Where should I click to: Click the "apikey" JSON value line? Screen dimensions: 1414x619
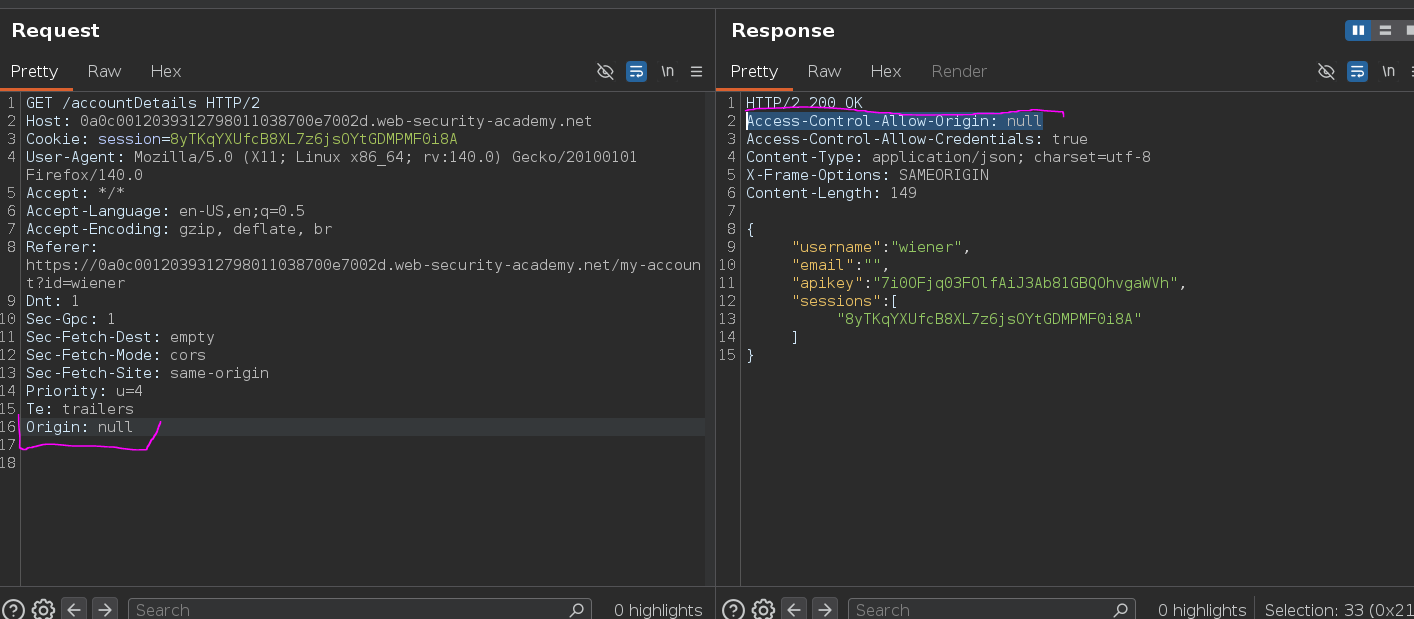(988, 283)
